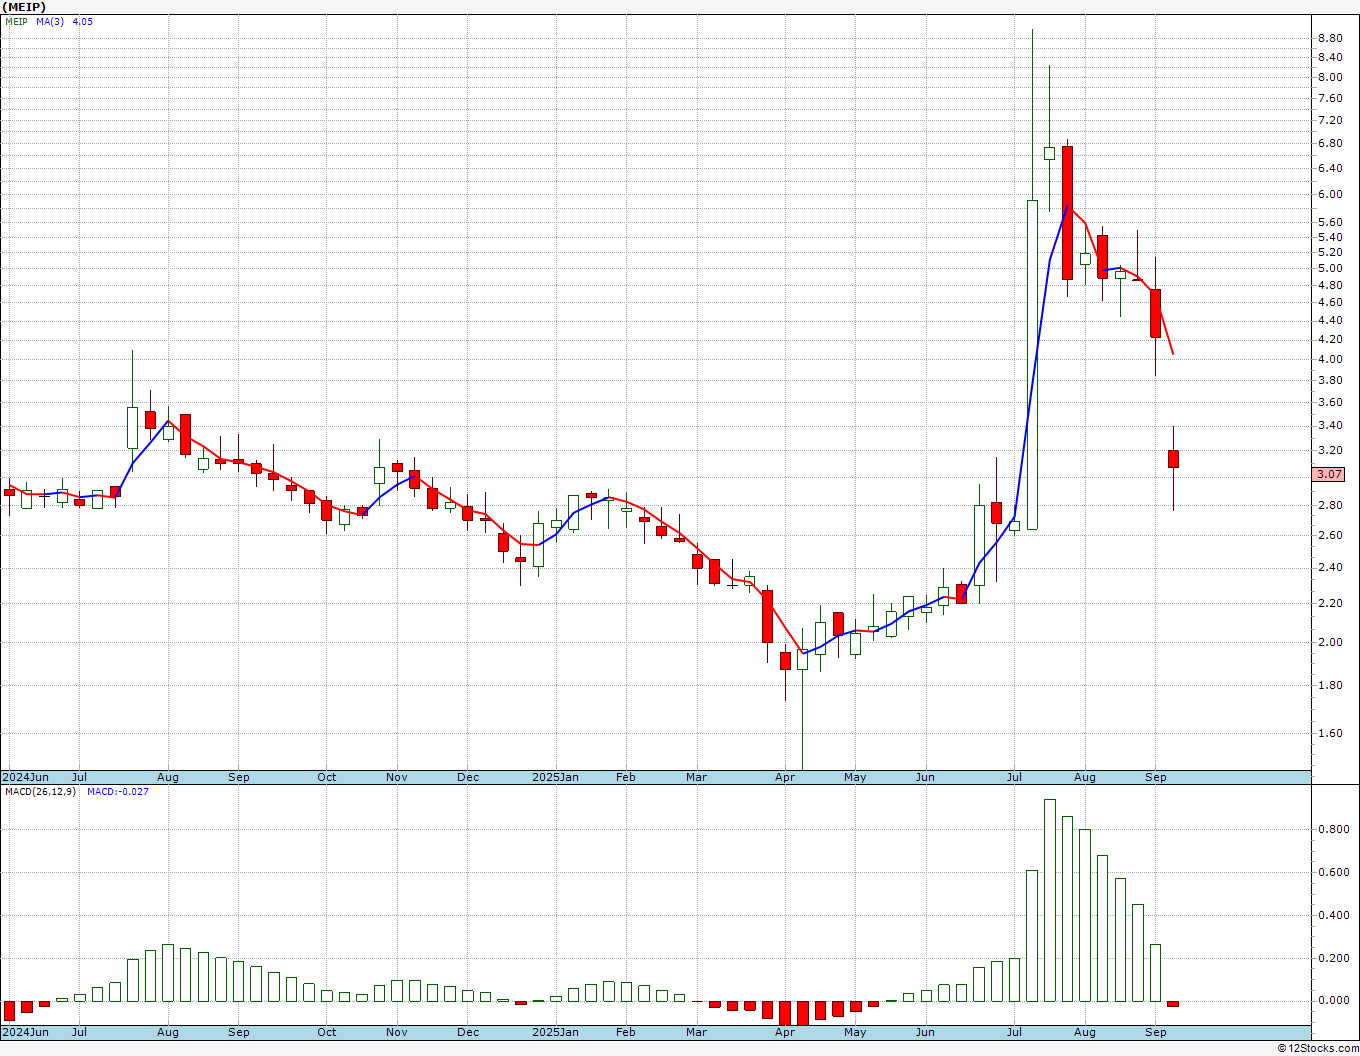
Task: Click the (MEIP) chart title
Action: [23, 7]
